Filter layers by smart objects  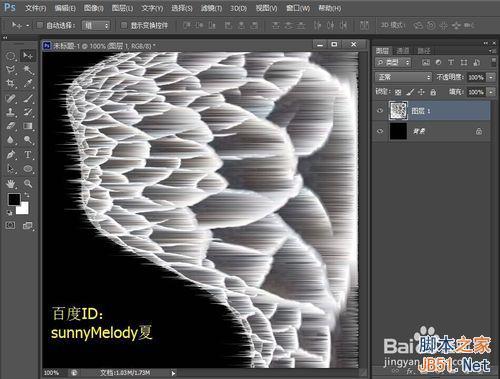click(x=477, y=62)
